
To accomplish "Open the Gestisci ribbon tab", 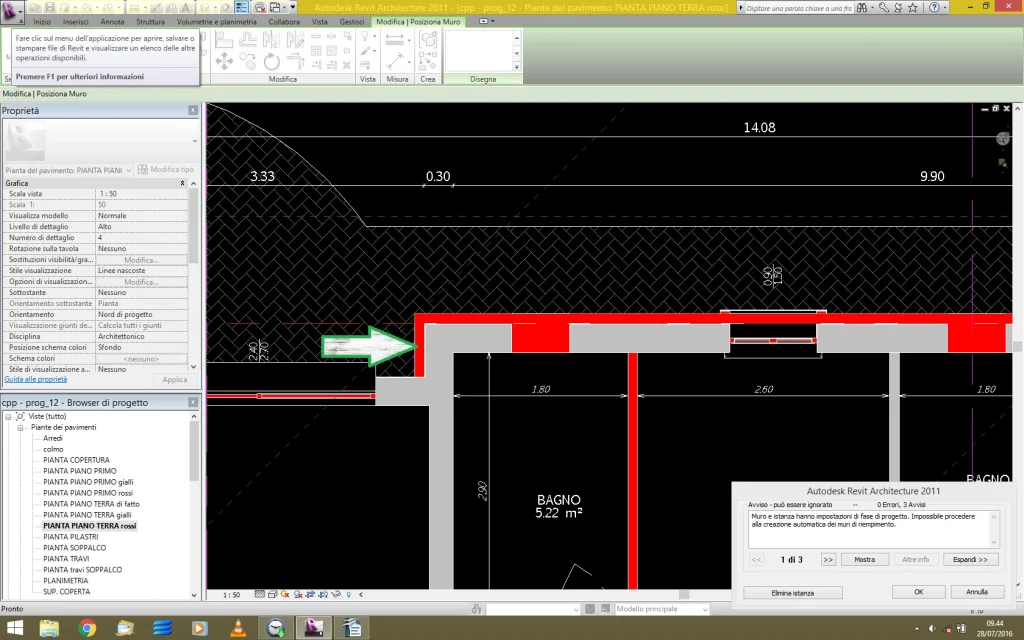I will [x=351, y=22].
